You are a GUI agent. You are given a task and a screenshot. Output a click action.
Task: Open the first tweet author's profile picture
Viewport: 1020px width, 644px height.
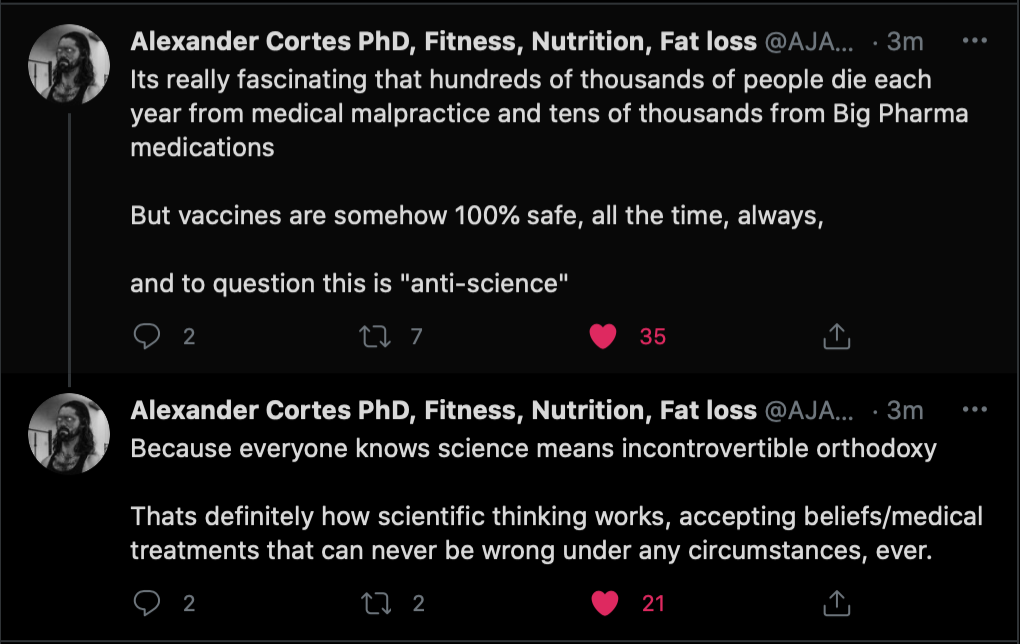click(x=68, y=64)
